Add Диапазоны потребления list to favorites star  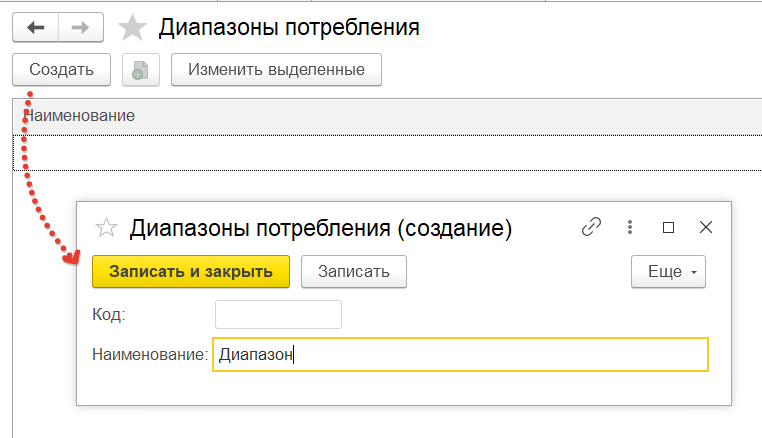pyautogui.click(x=132, y=28)
